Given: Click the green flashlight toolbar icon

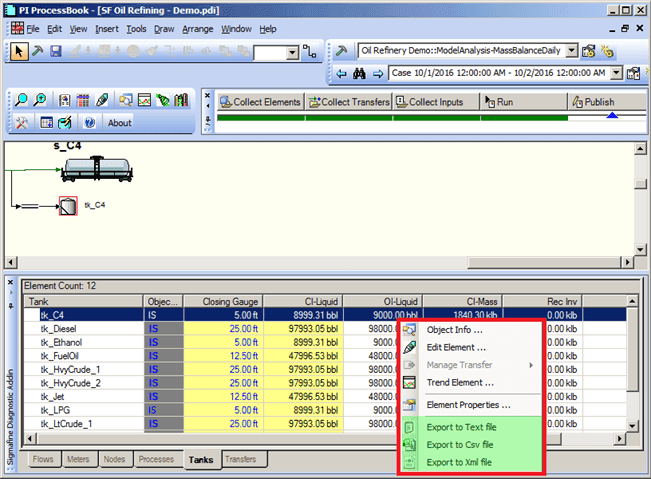Looking at the screenshot, I should pos(163,100).
